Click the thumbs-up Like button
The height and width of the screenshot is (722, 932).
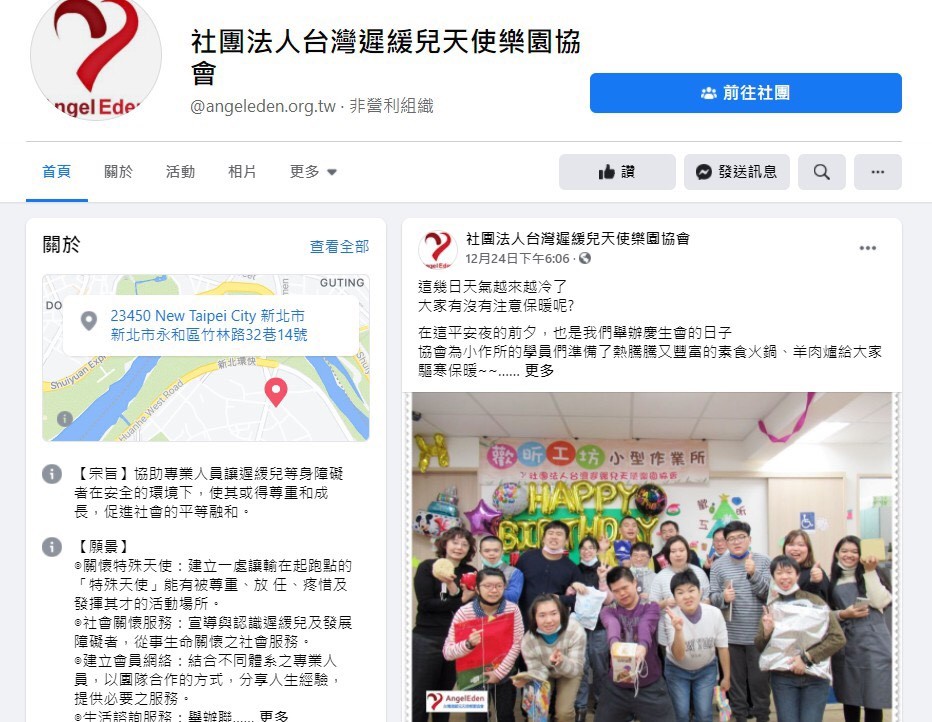pos(617,172)
